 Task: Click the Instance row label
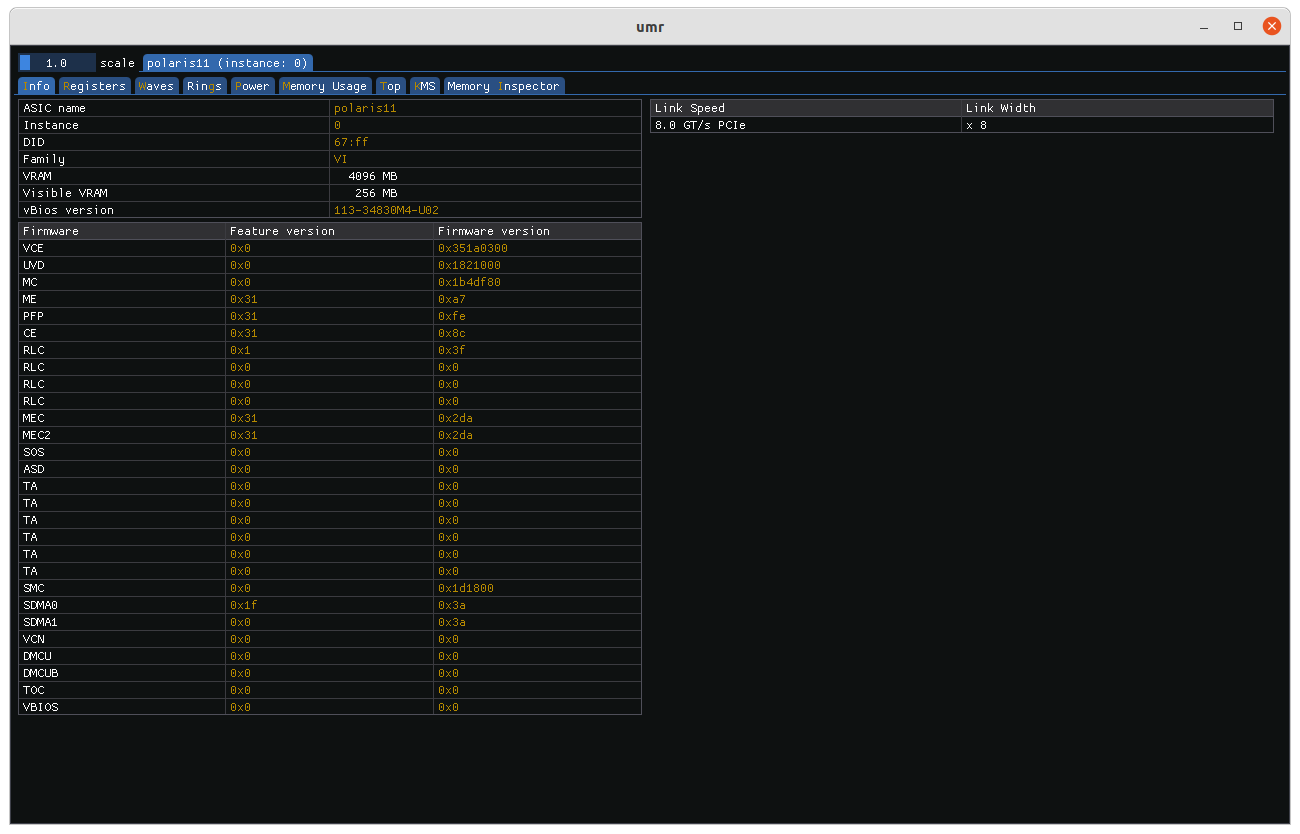pyautogui.click(x=51, y=125)
